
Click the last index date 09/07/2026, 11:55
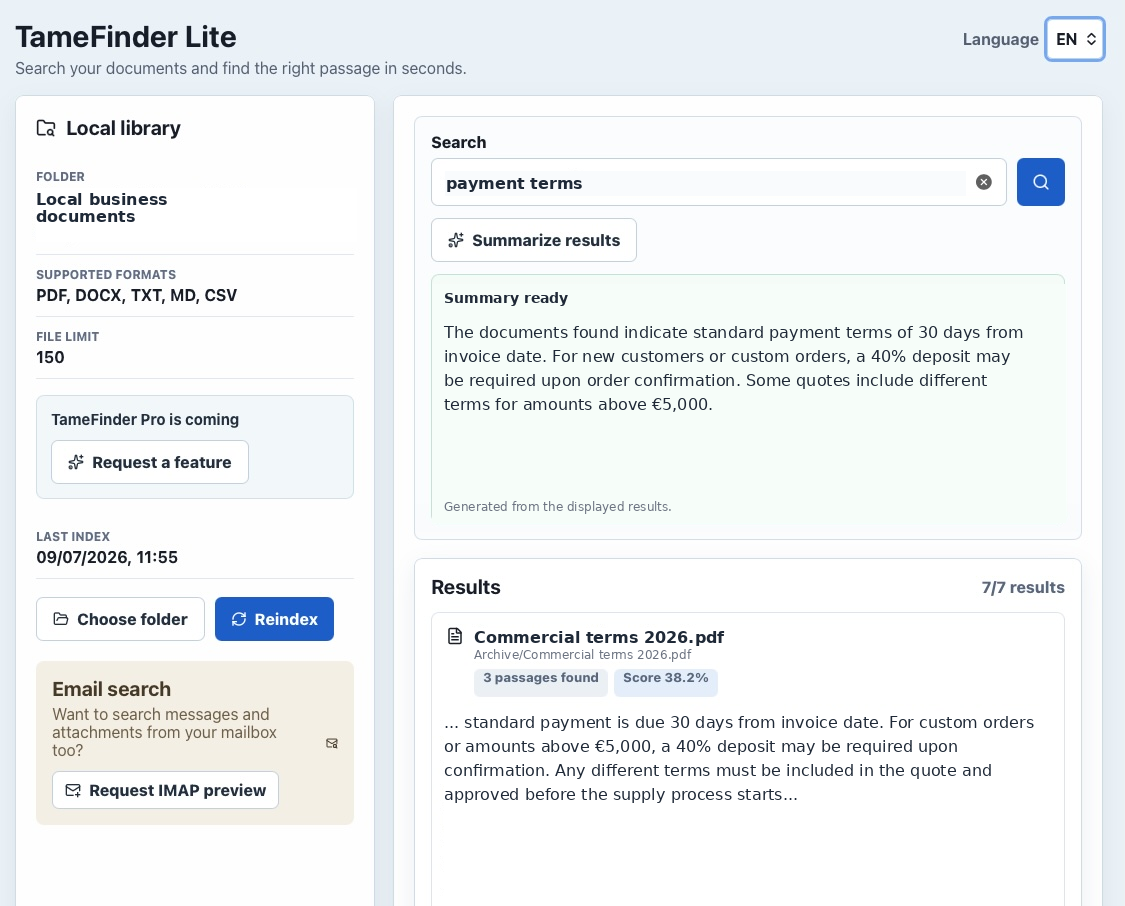(107, 557)
